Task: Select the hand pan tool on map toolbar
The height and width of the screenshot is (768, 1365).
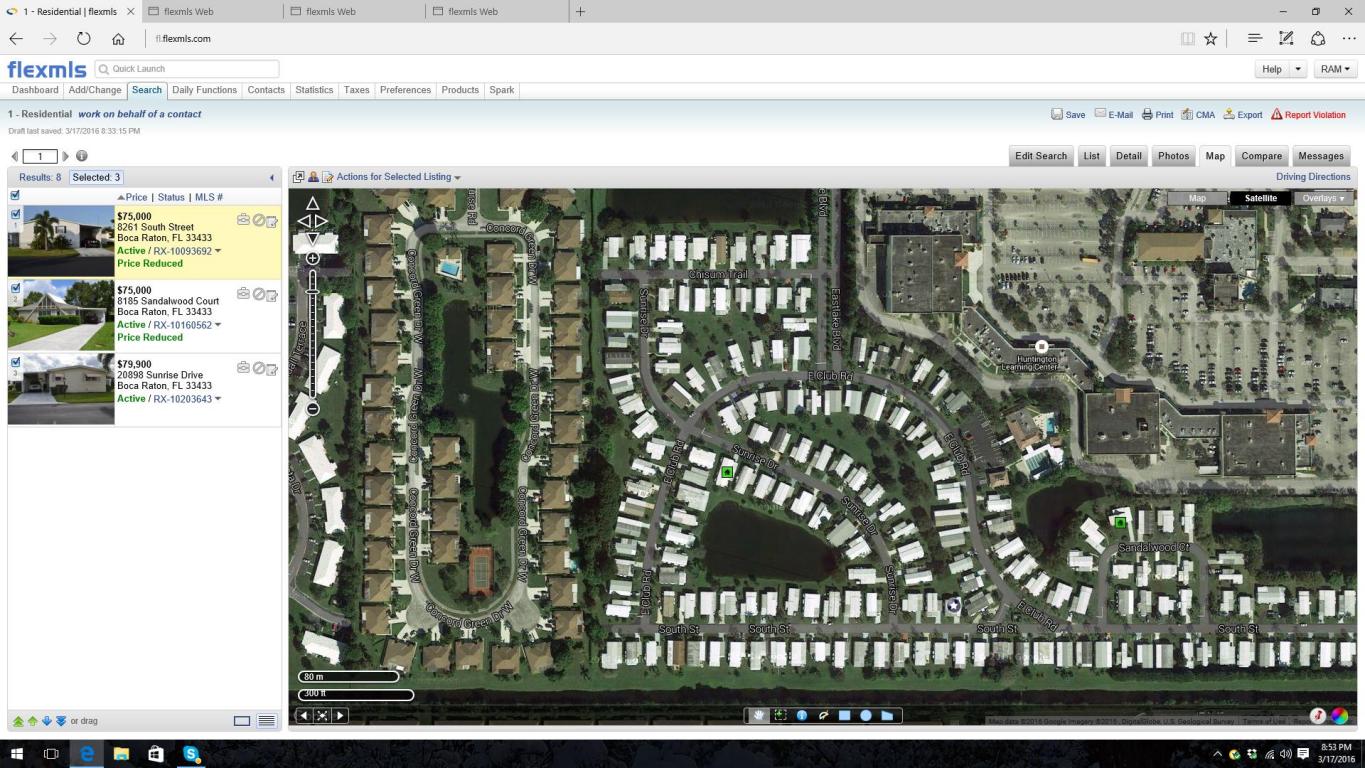Action: (759, 715)
